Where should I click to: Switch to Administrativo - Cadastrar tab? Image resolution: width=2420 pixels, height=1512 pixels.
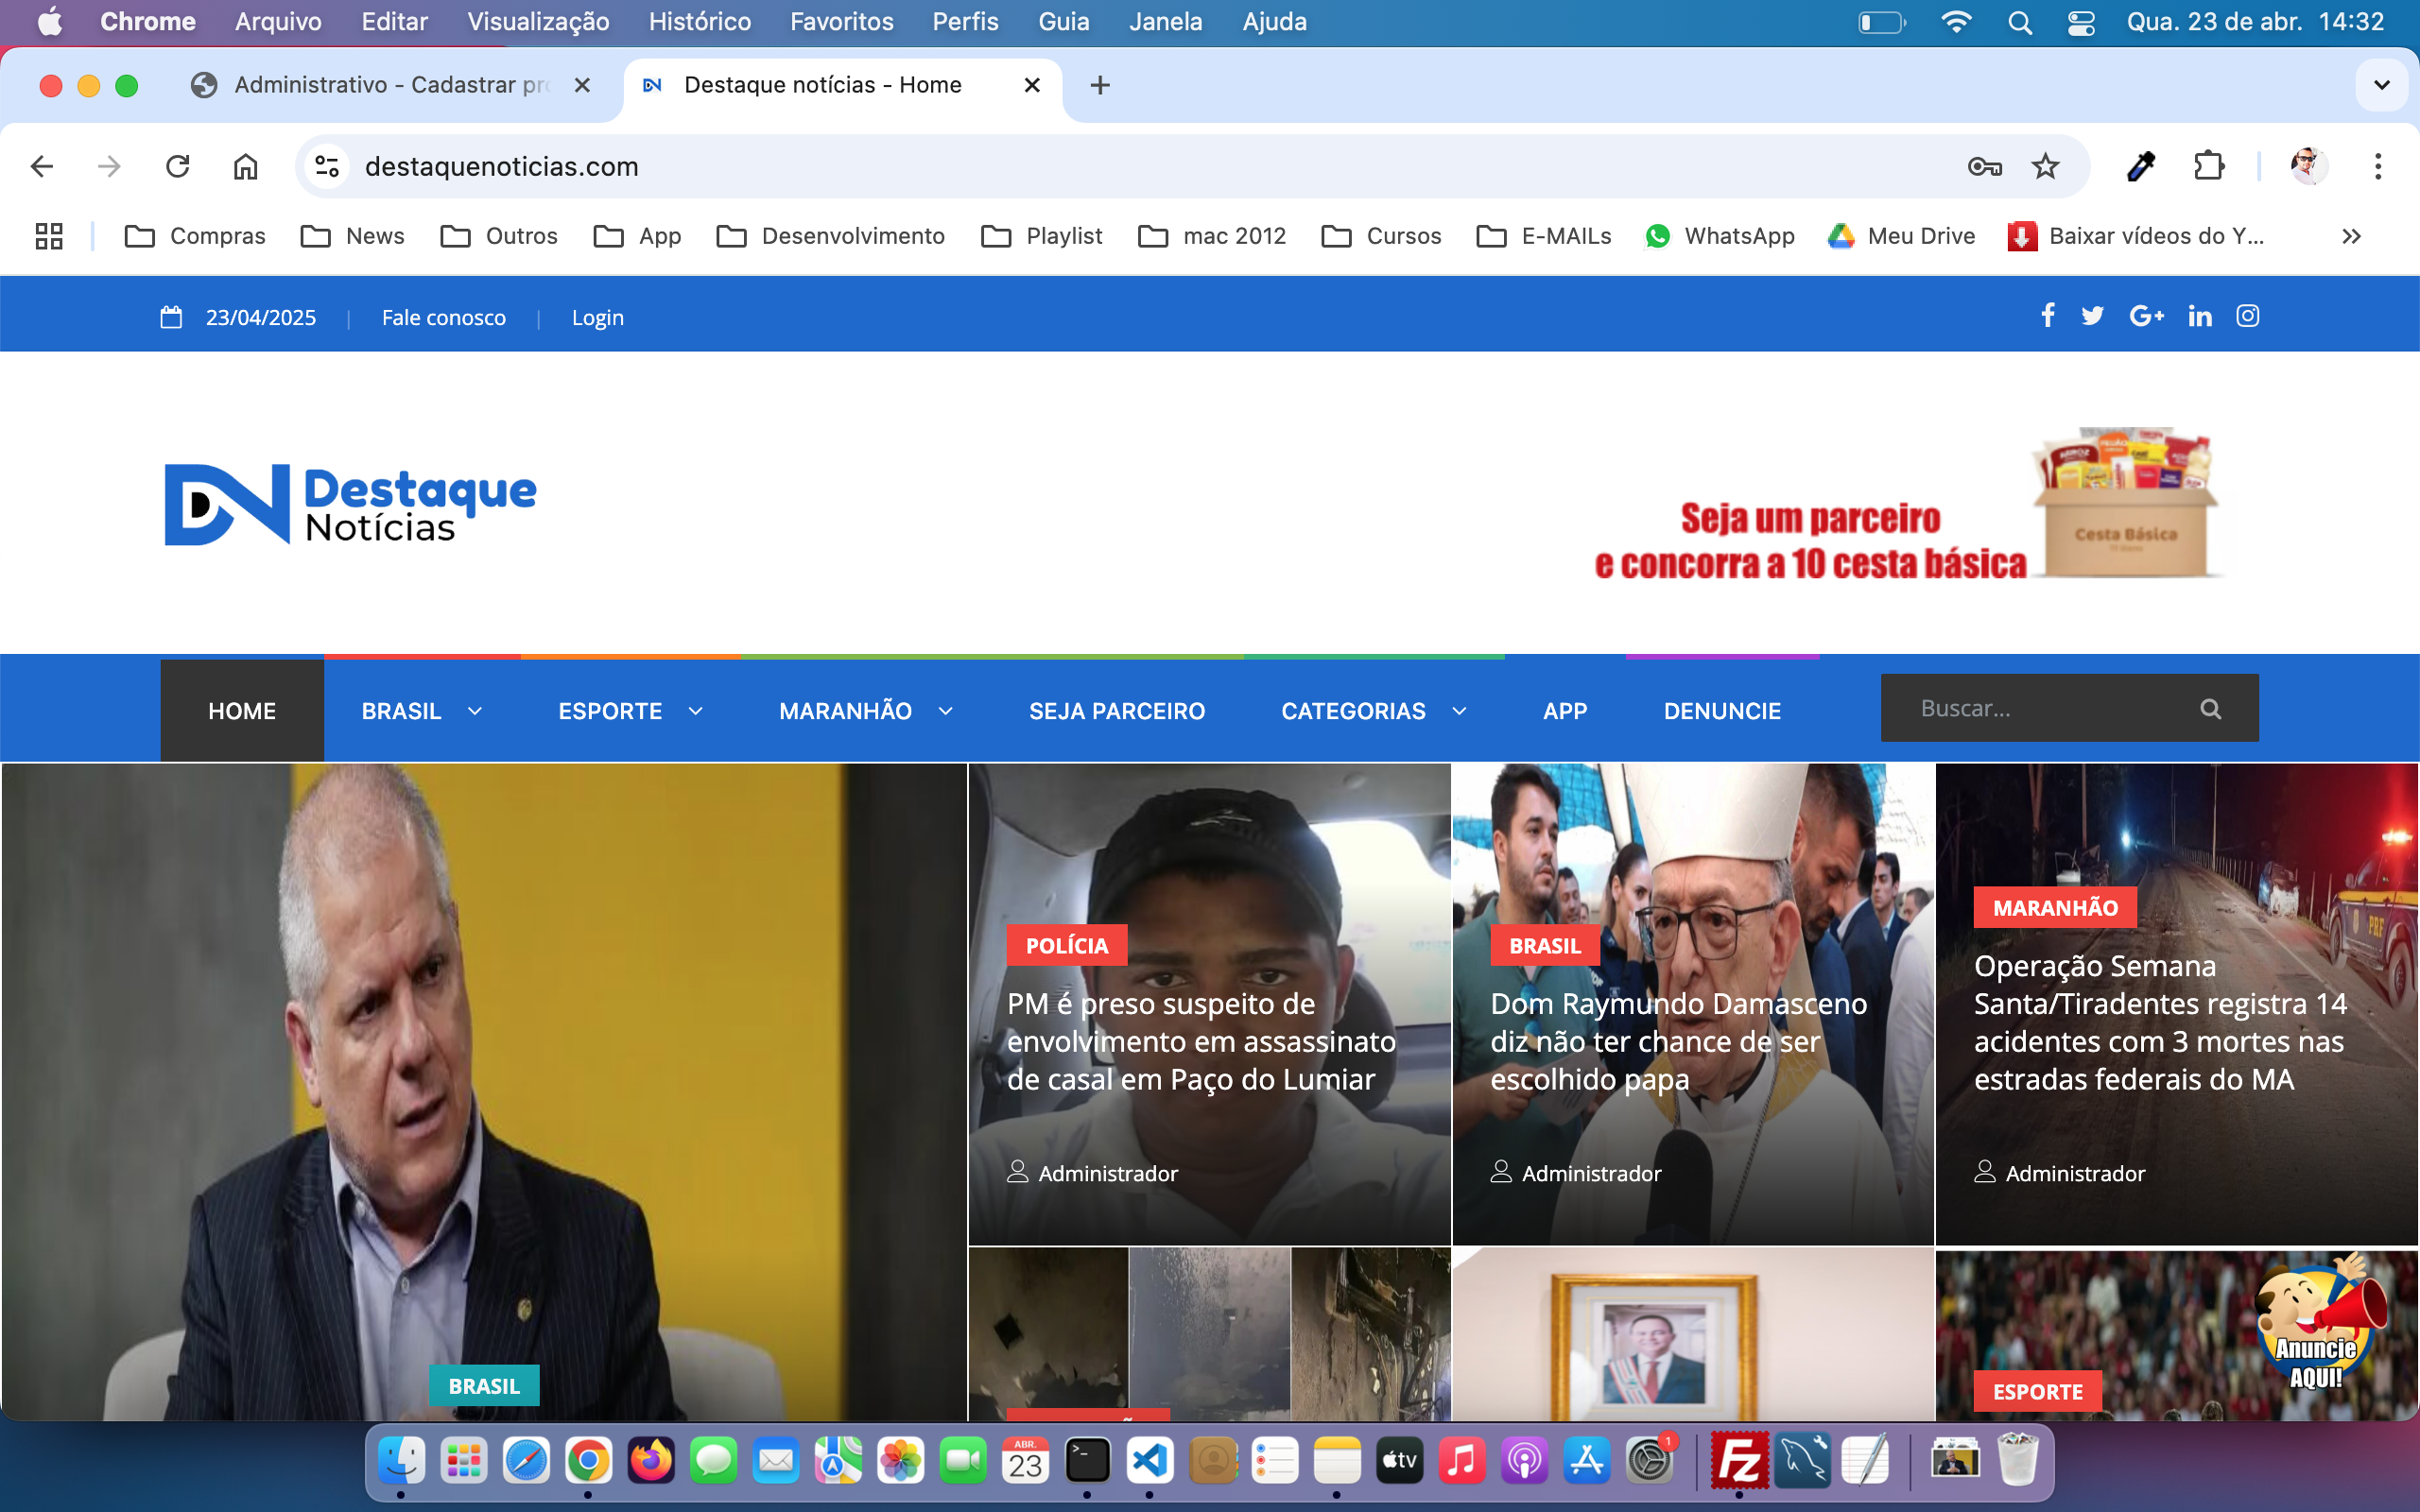[390, 85]
